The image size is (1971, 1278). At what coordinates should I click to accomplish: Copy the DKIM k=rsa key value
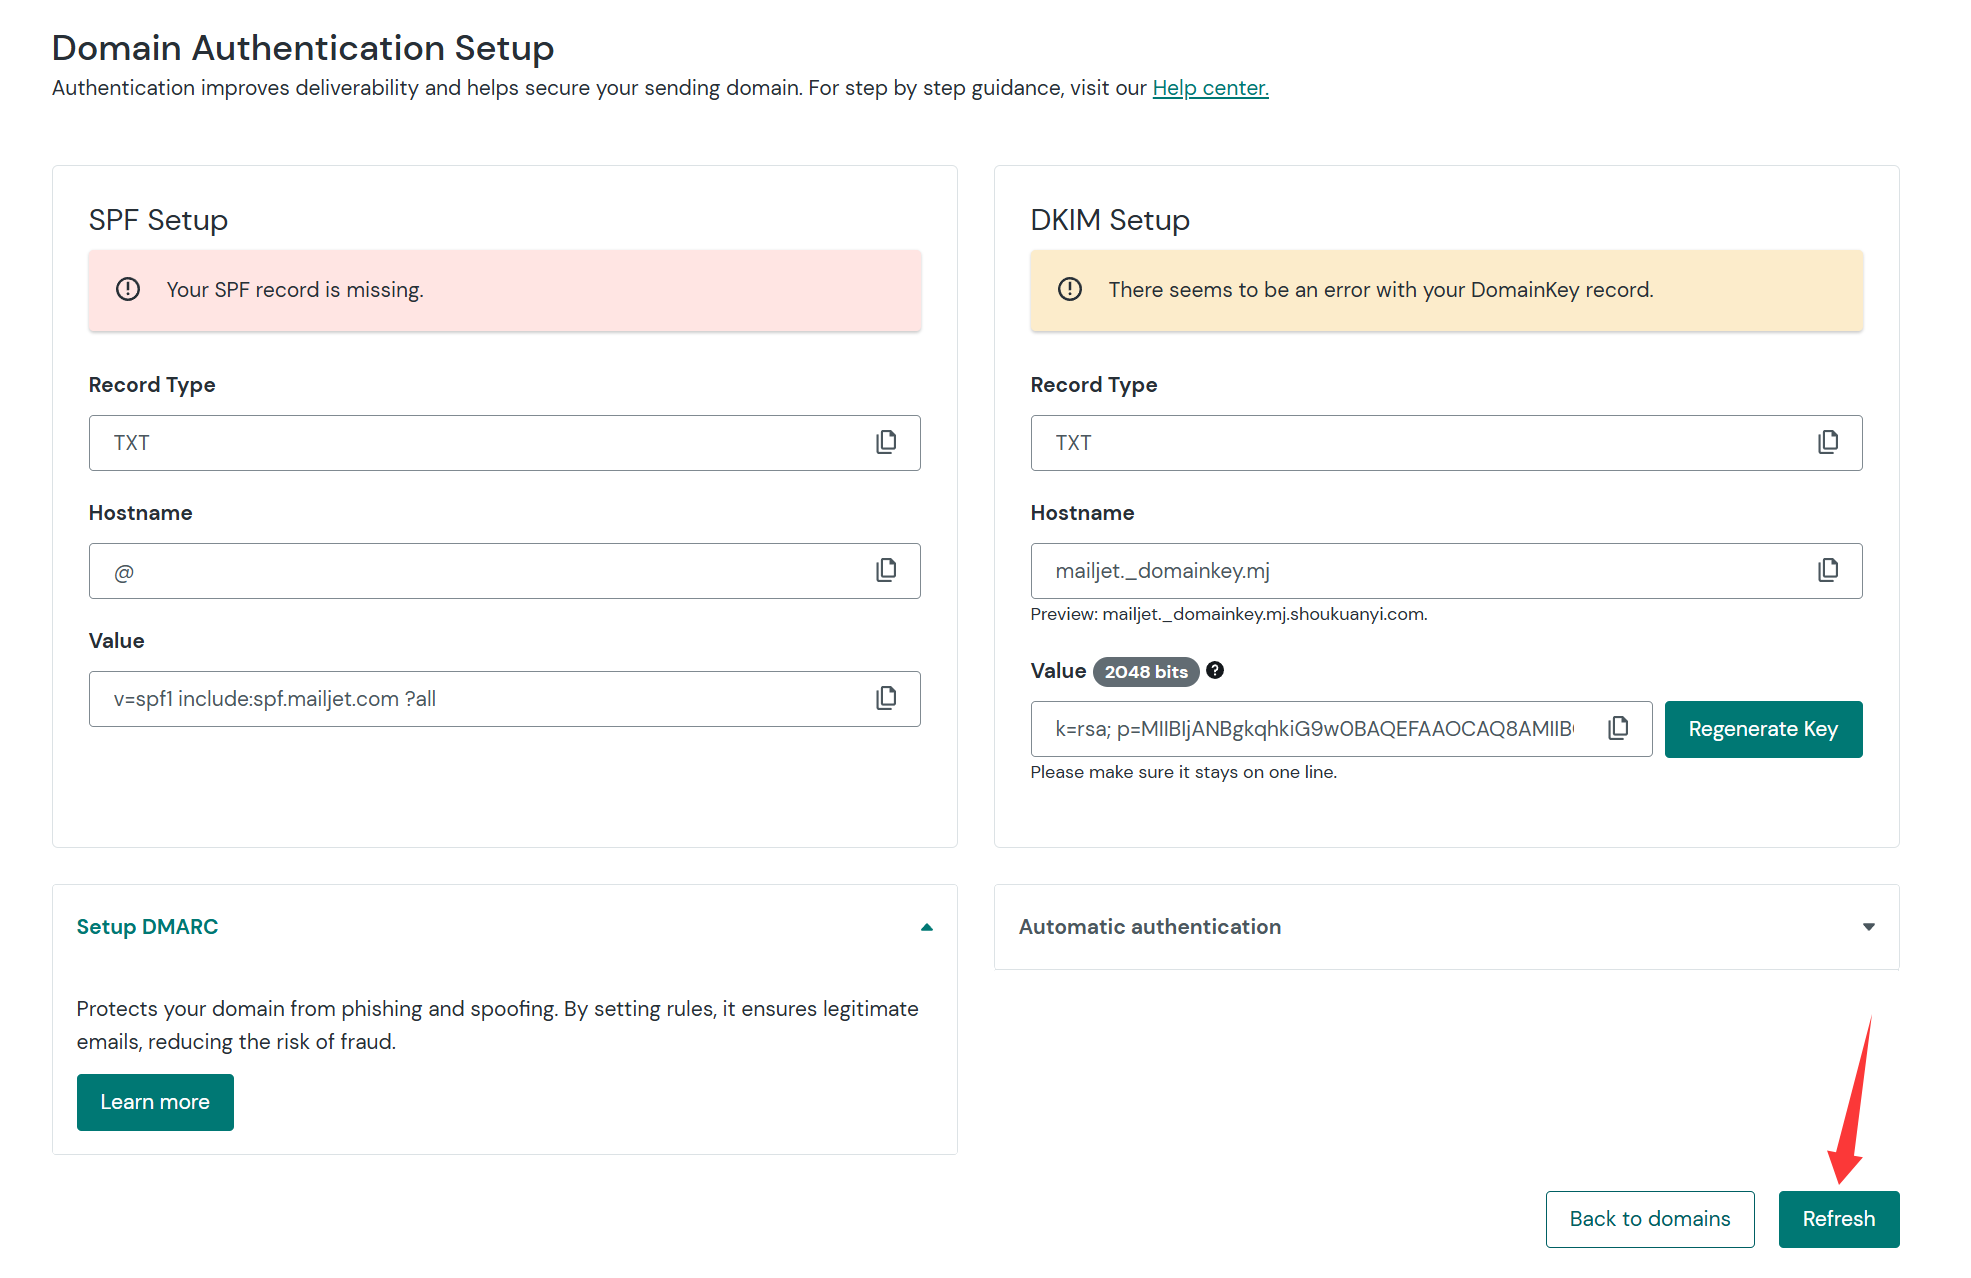coord(1618,728)
